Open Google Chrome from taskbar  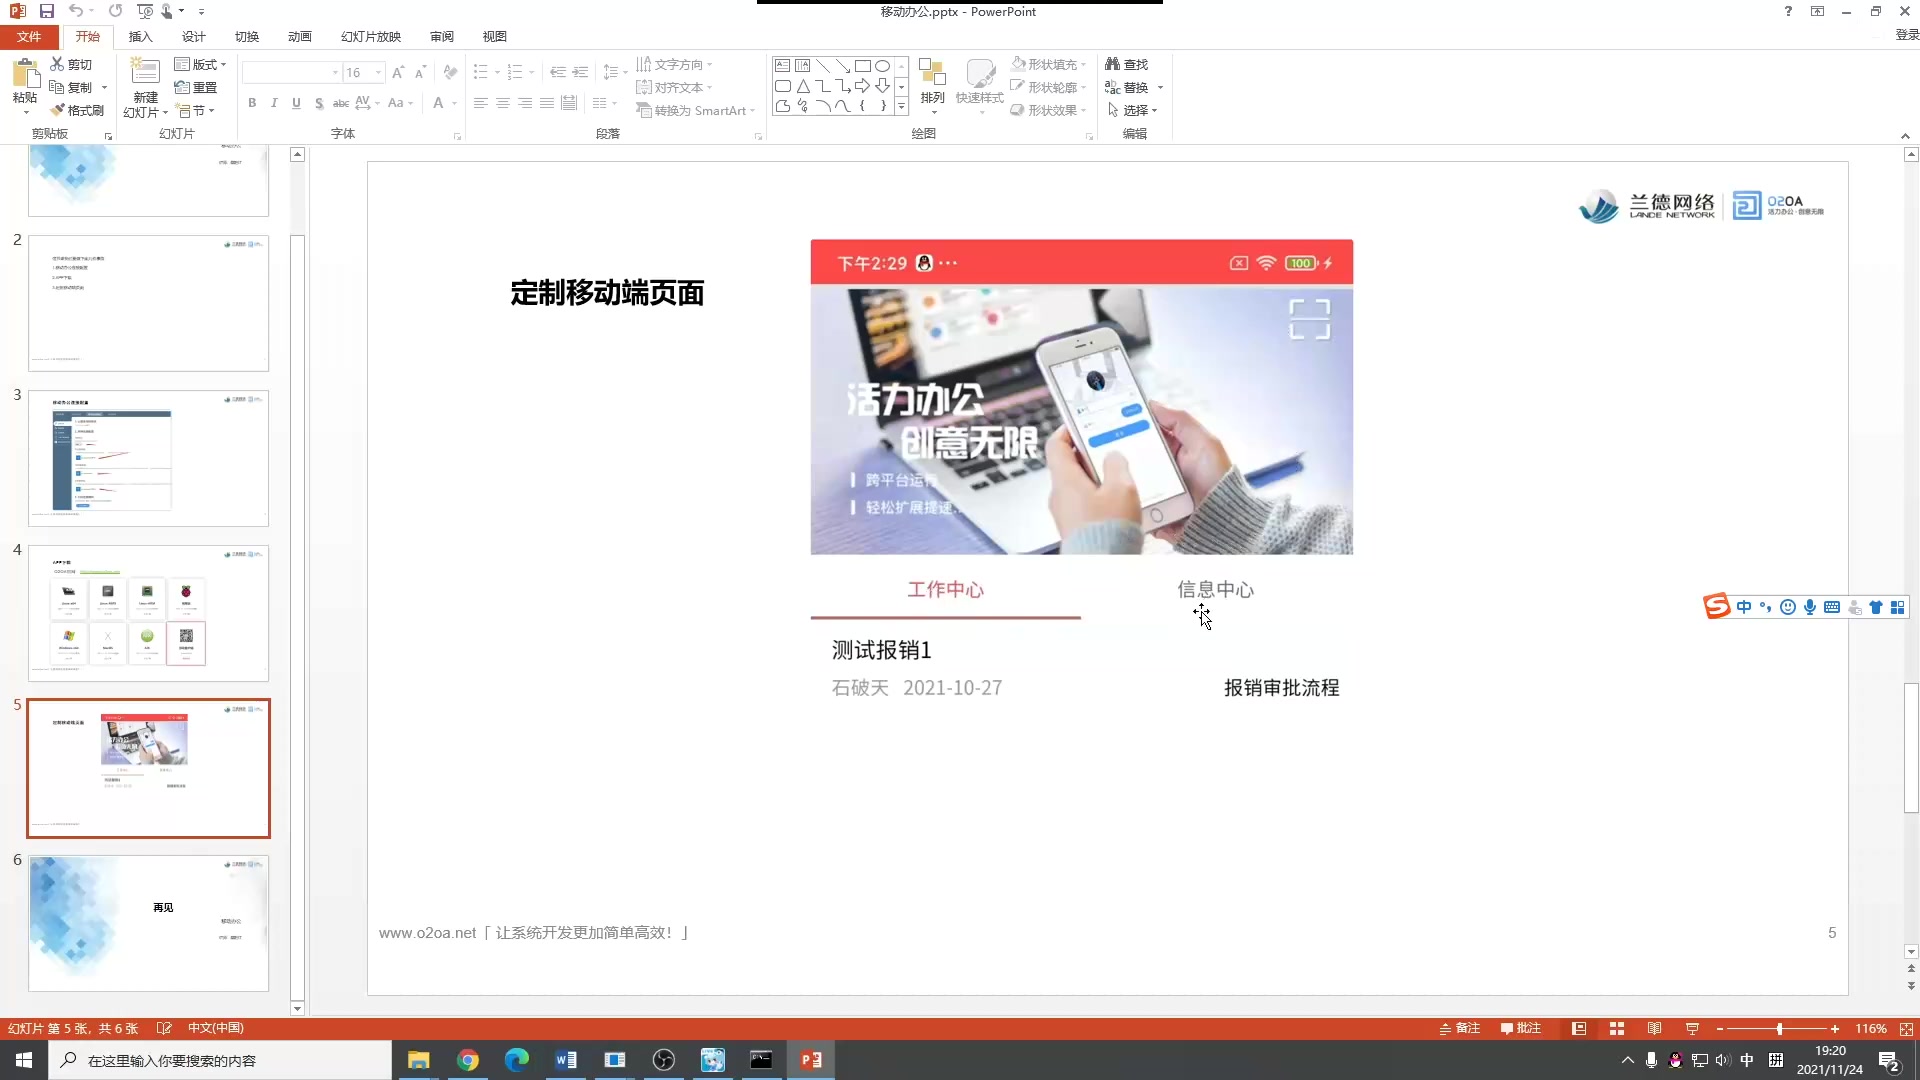[x=468, y=1060]
